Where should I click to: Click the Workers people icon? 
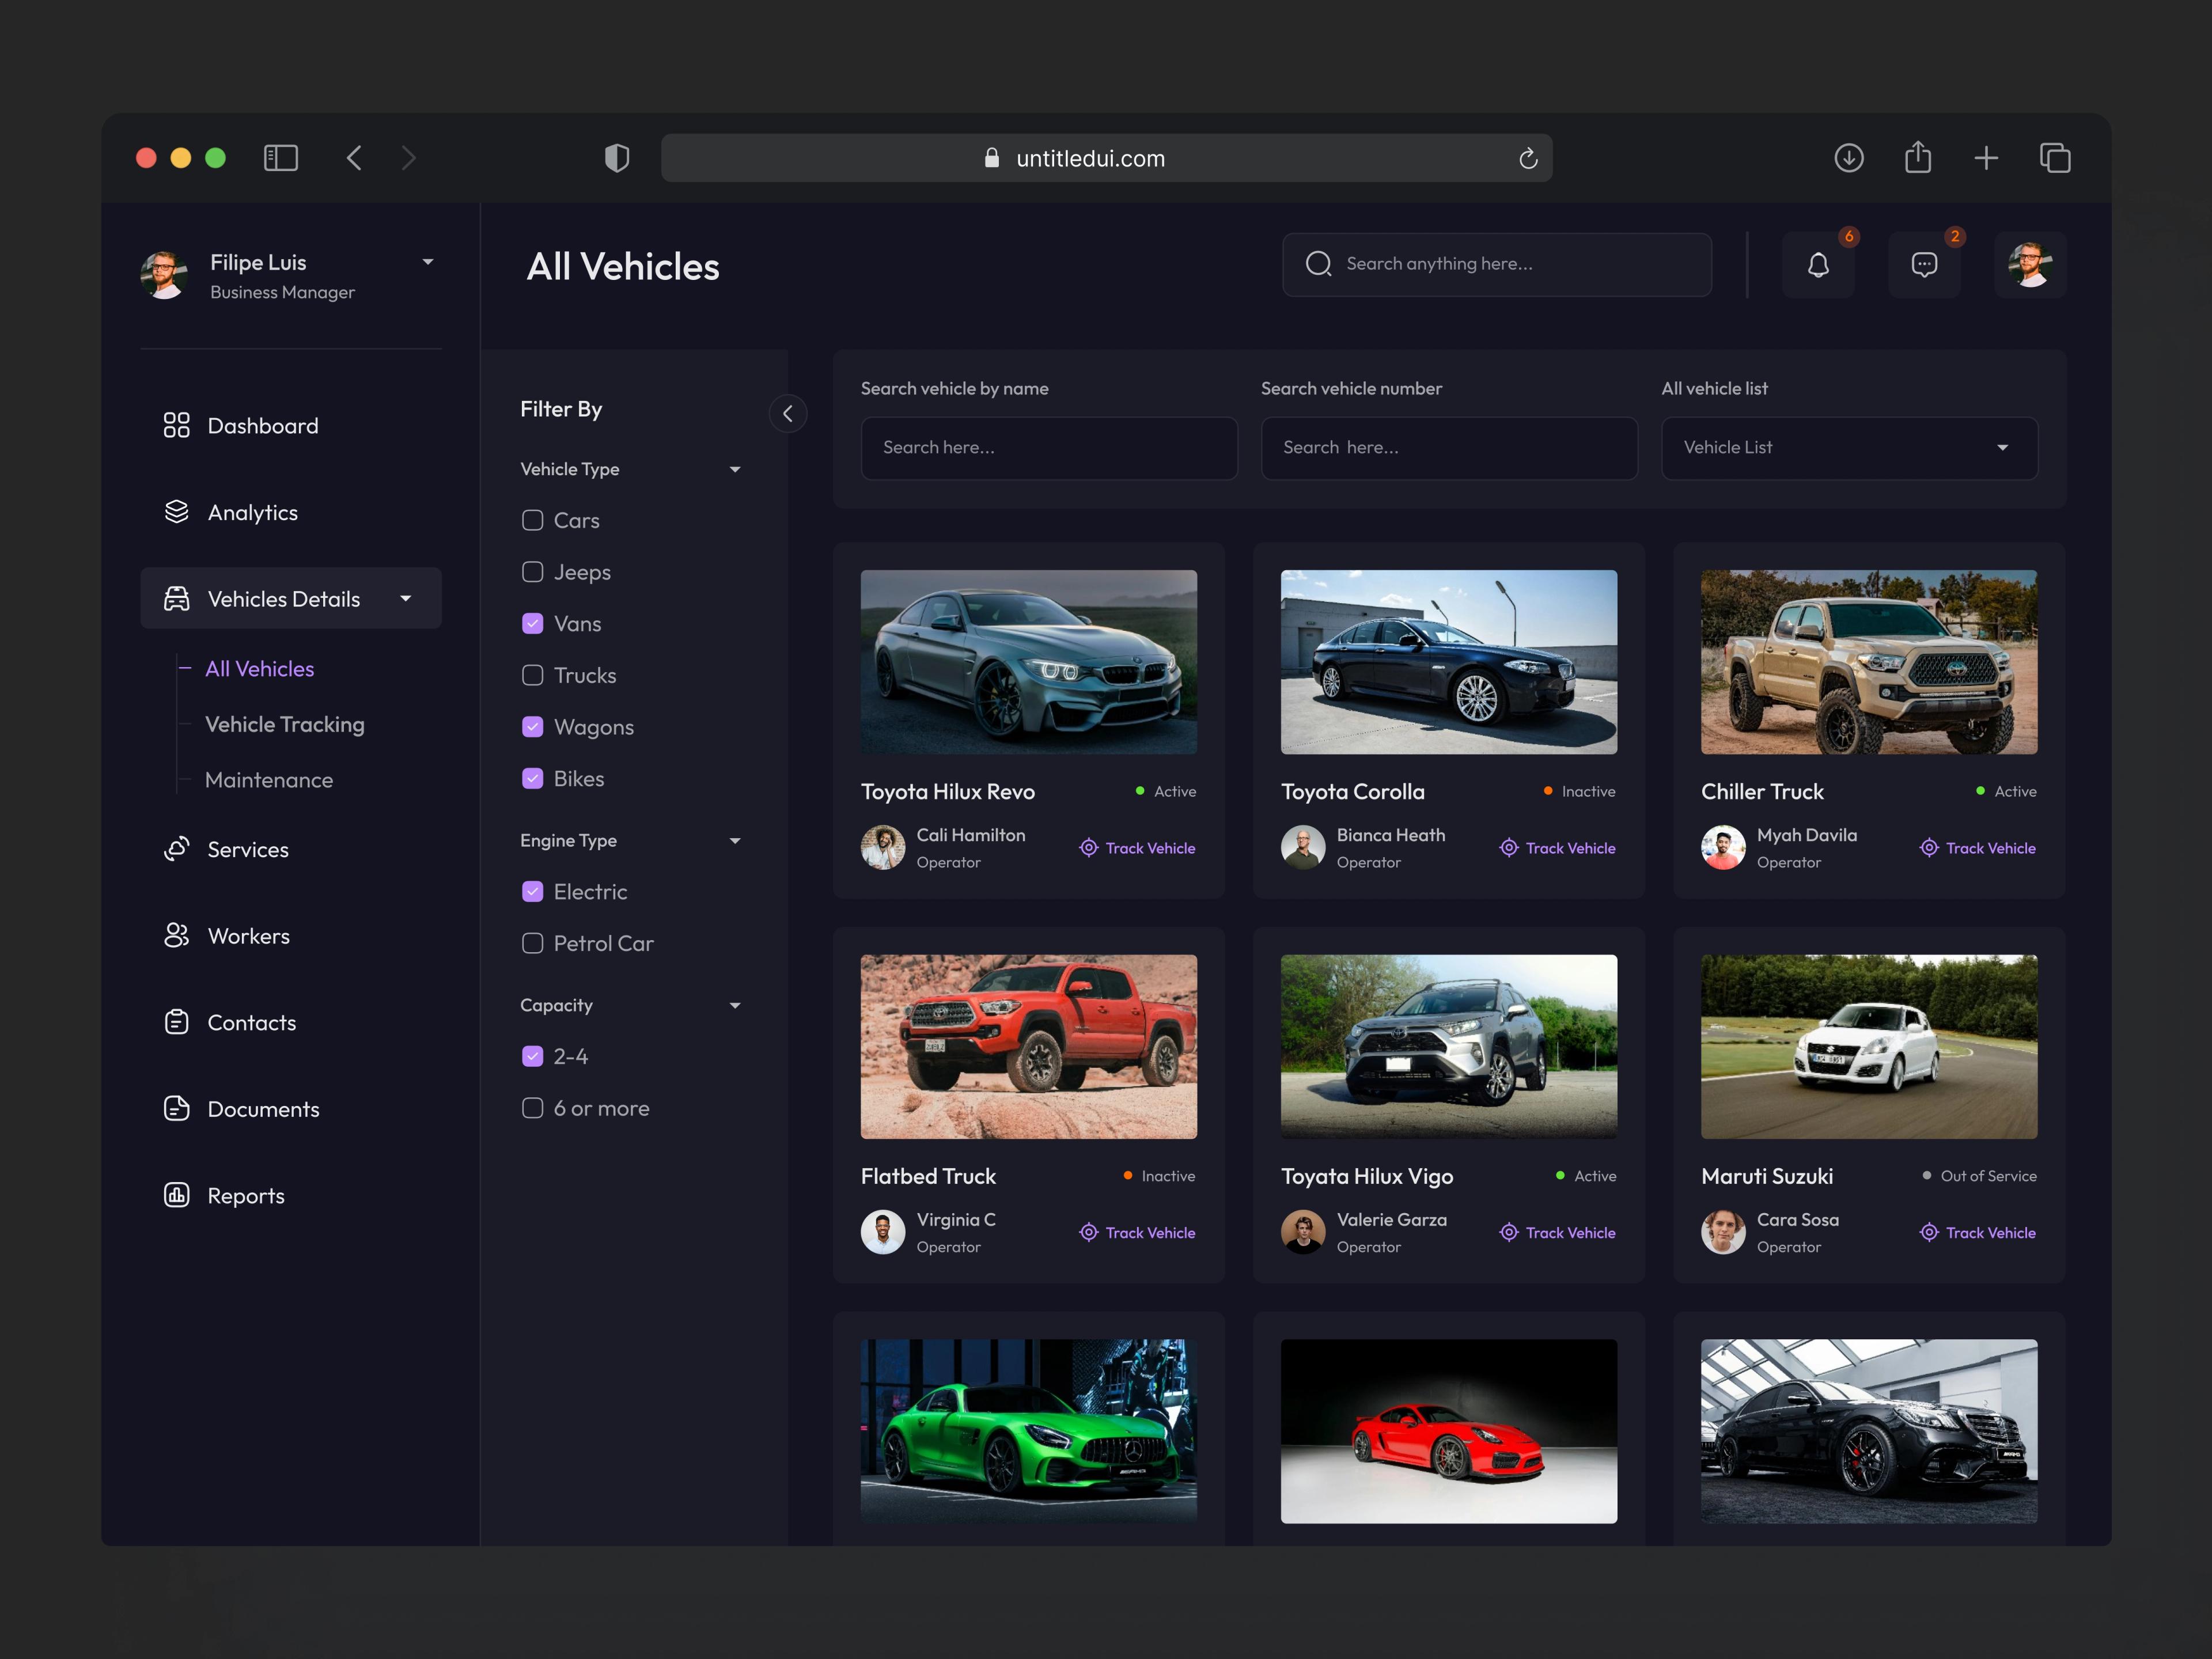tap(176, 935)
